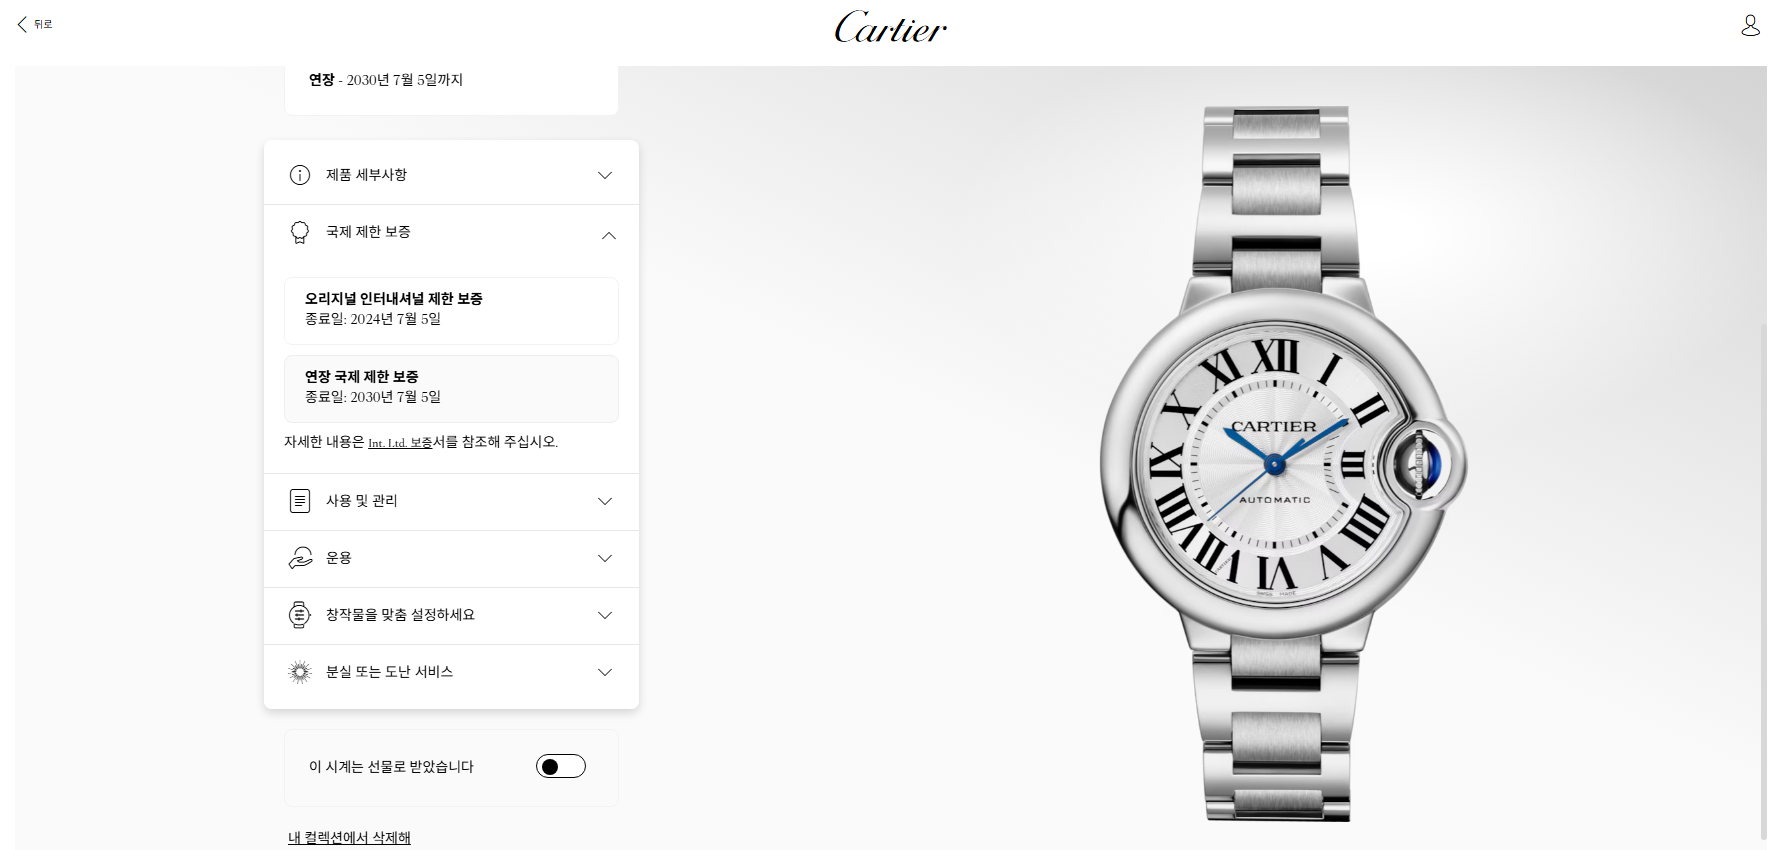
Task: Open the Int. Ltd. 보증 link
Action: (x=400, y=443)
